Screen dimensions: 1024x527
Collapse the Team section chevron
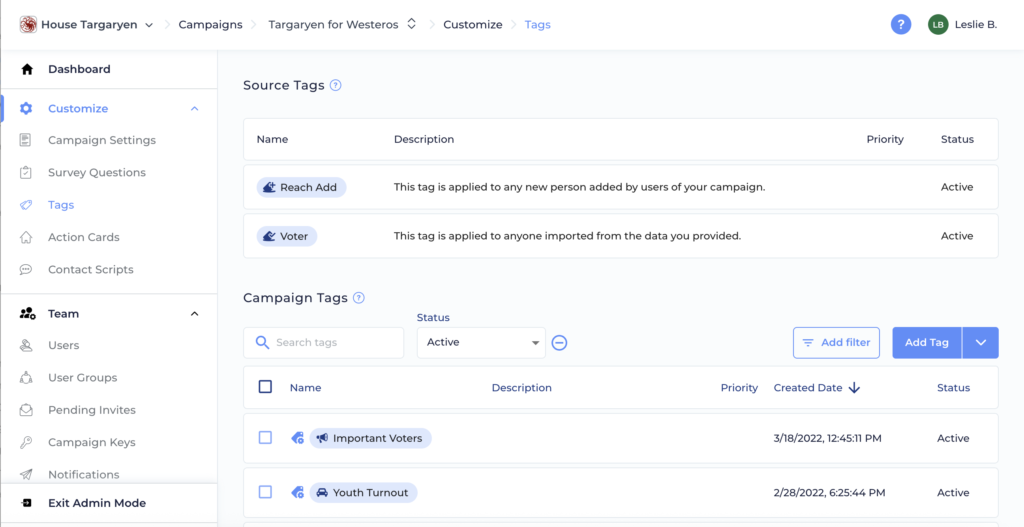point(194,314)
